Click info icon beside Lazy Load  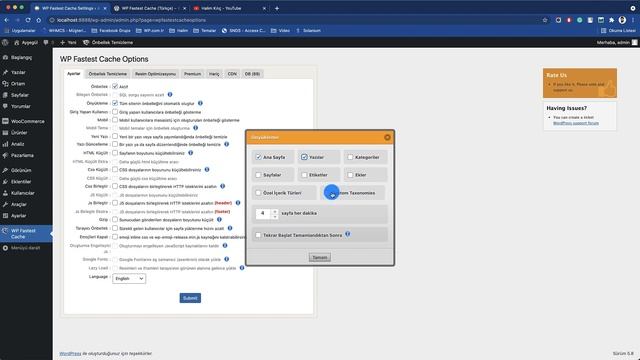pos(242,268)
